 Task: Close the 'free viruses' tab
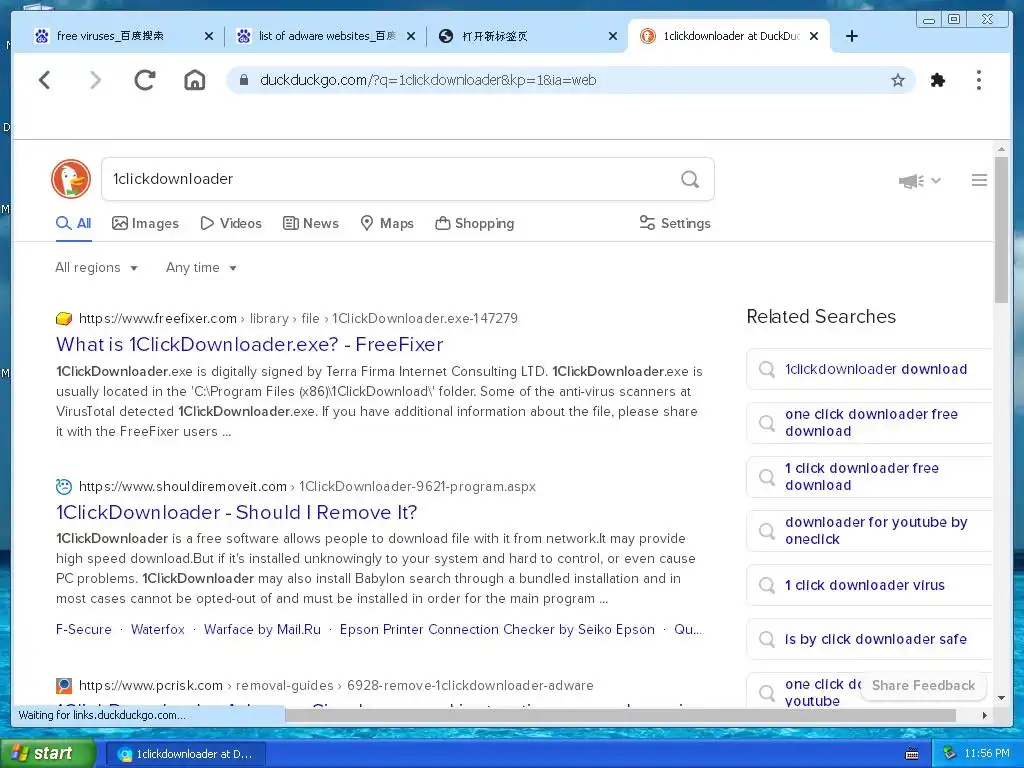(x=209, y=37)
